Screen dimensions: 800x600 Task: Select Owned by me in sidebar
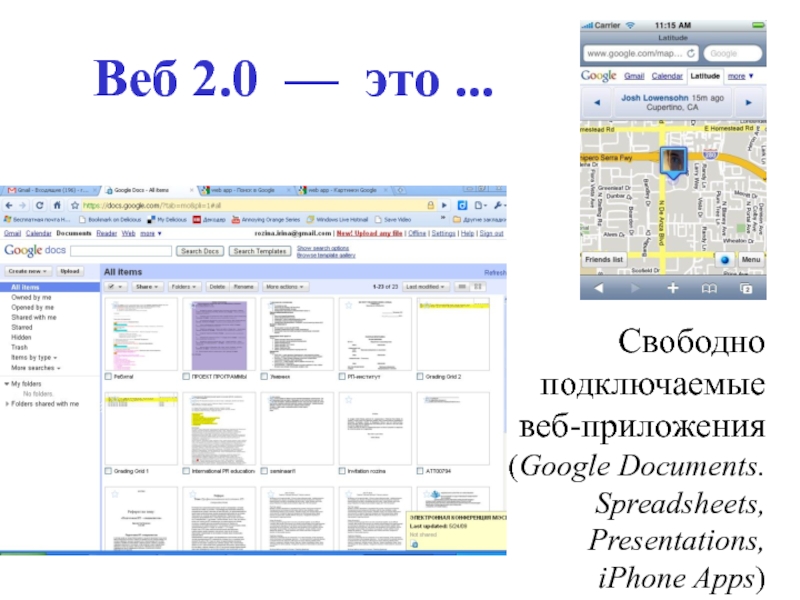31,297
